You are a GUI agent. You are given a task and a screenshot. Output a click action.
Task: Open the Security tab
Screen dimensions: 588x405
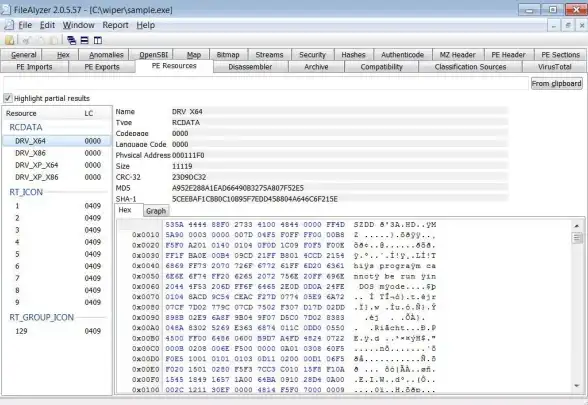coord(313,55)
